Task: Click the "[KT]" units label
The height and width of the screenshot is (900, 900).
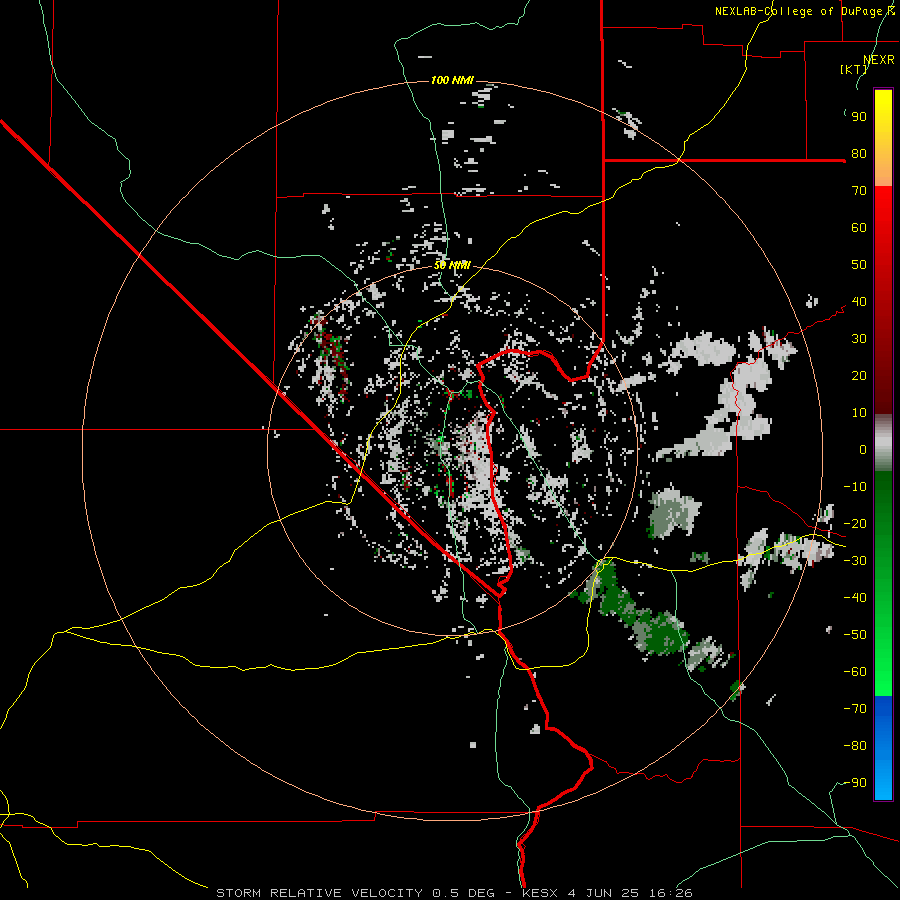Action: coord(854,69)
